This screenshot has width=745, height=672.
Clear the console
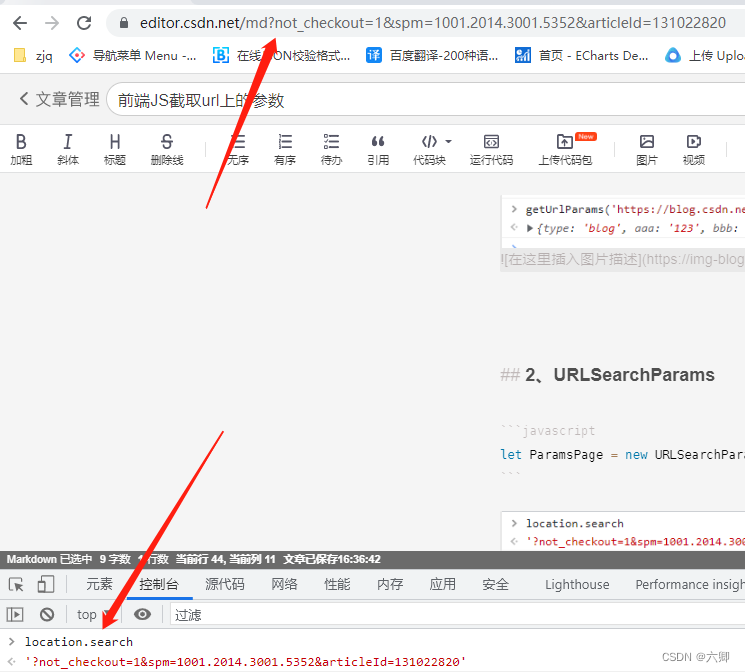point(47,615)
